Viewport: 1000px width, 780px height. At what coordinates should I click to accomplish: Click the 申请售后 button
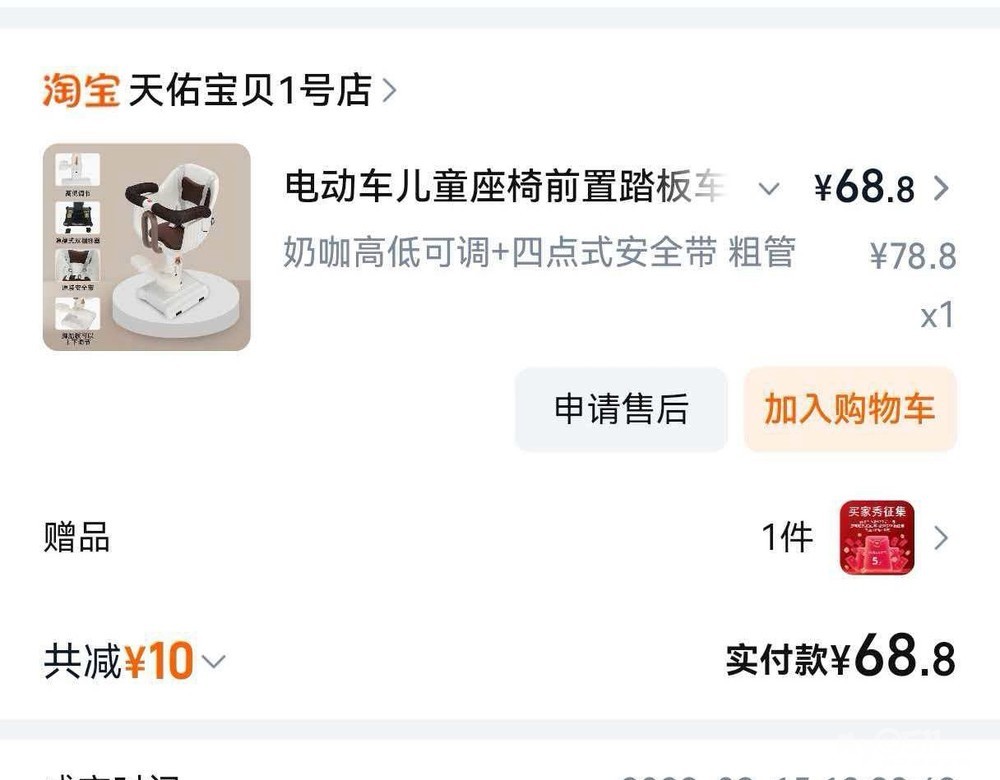tap(621, 409)
